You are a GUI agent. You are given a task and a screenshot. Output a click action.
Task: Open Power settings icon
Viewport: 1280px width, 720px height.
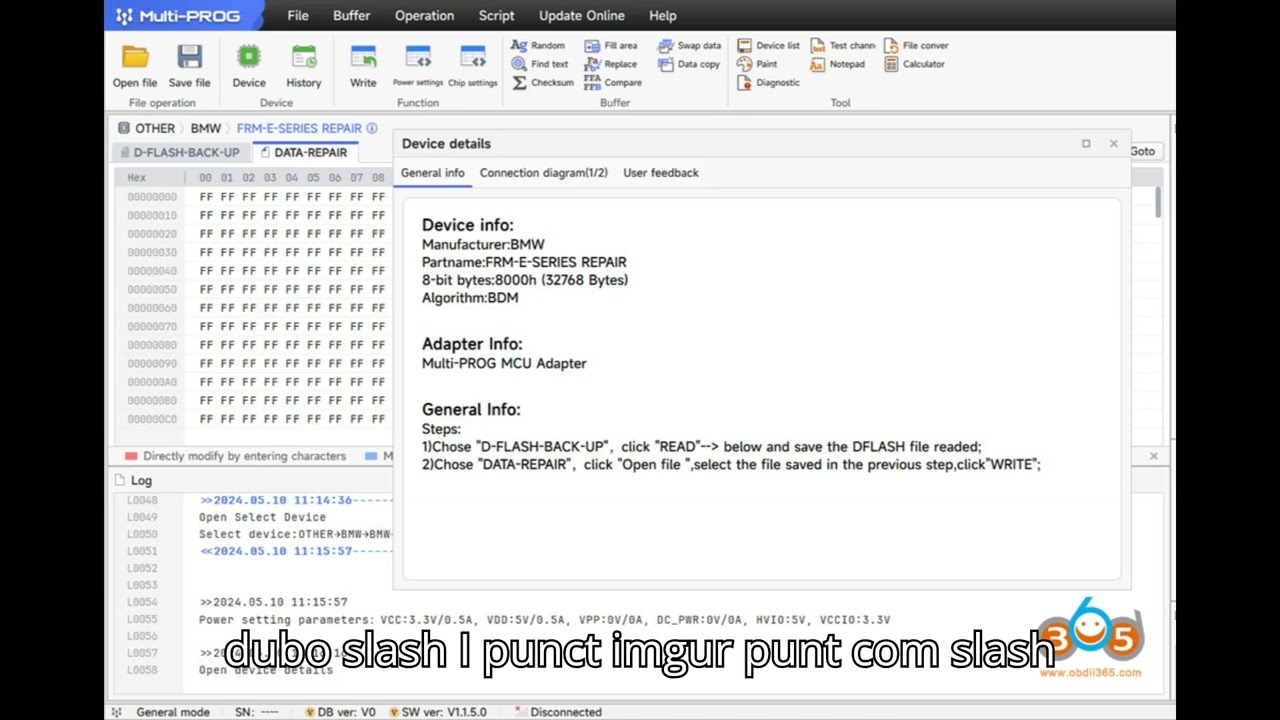click(418, 66)
